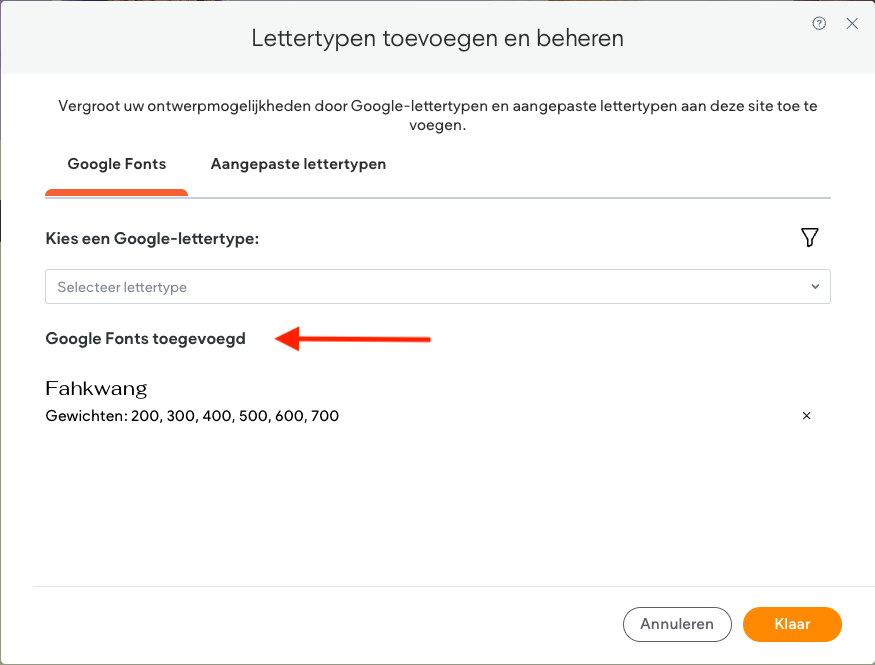Select the Fahkwang font name
This screenshot has height=665, width=875.
tap(97, 388)
